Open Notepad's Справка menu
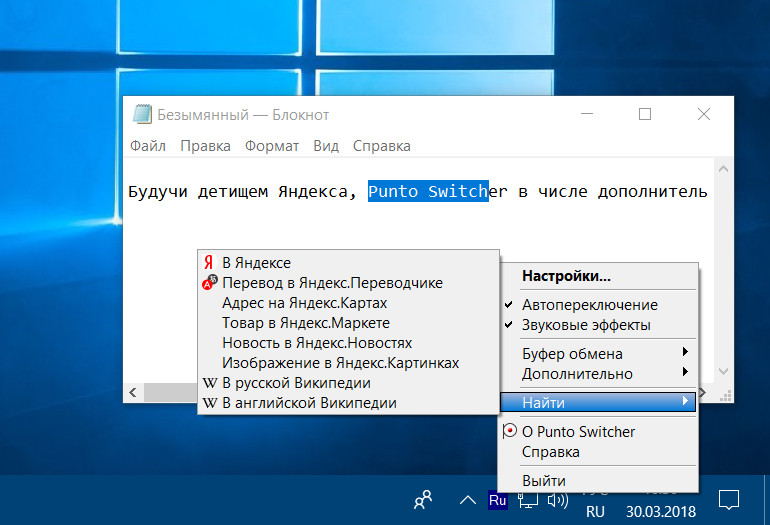 pos(382,146)
